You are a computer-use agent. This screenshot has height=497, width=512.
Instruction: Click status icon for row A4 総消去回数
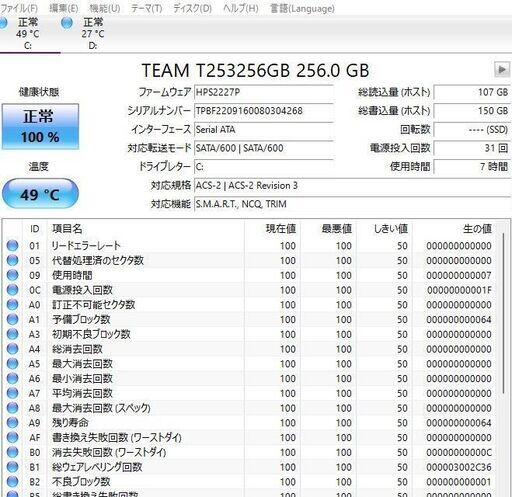pyautogui.click(x=12, y=349)
